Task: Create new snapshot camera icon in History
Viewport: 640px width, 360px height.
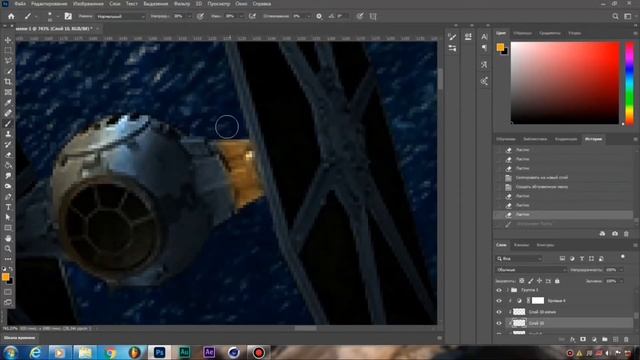Action: (x=615, y=234)
